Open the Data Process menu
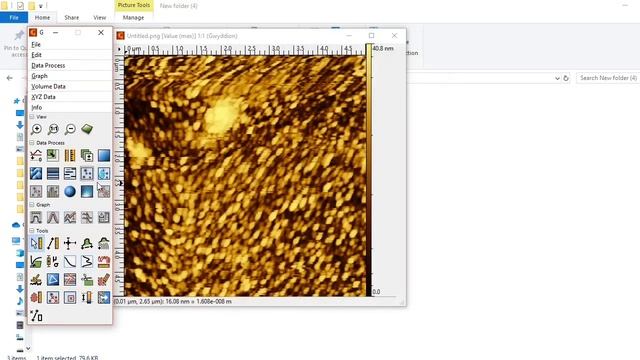 [x=69, y=65]
